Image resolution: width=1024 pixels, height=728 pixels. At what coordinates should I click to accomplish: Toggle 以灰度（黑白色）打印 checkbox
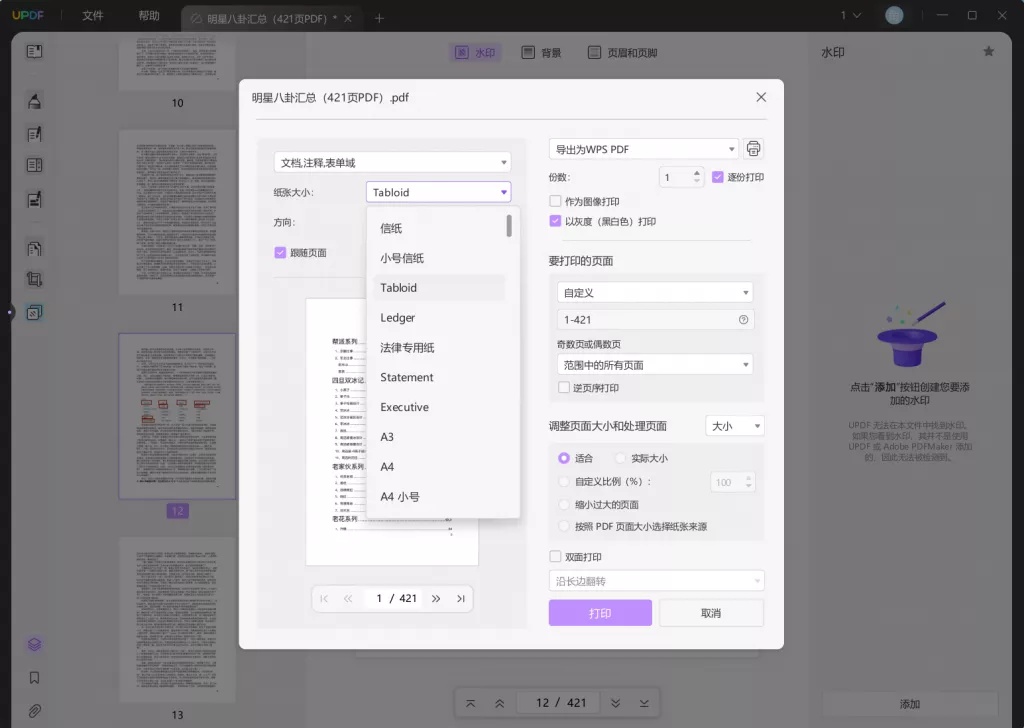tap(555, 221)
